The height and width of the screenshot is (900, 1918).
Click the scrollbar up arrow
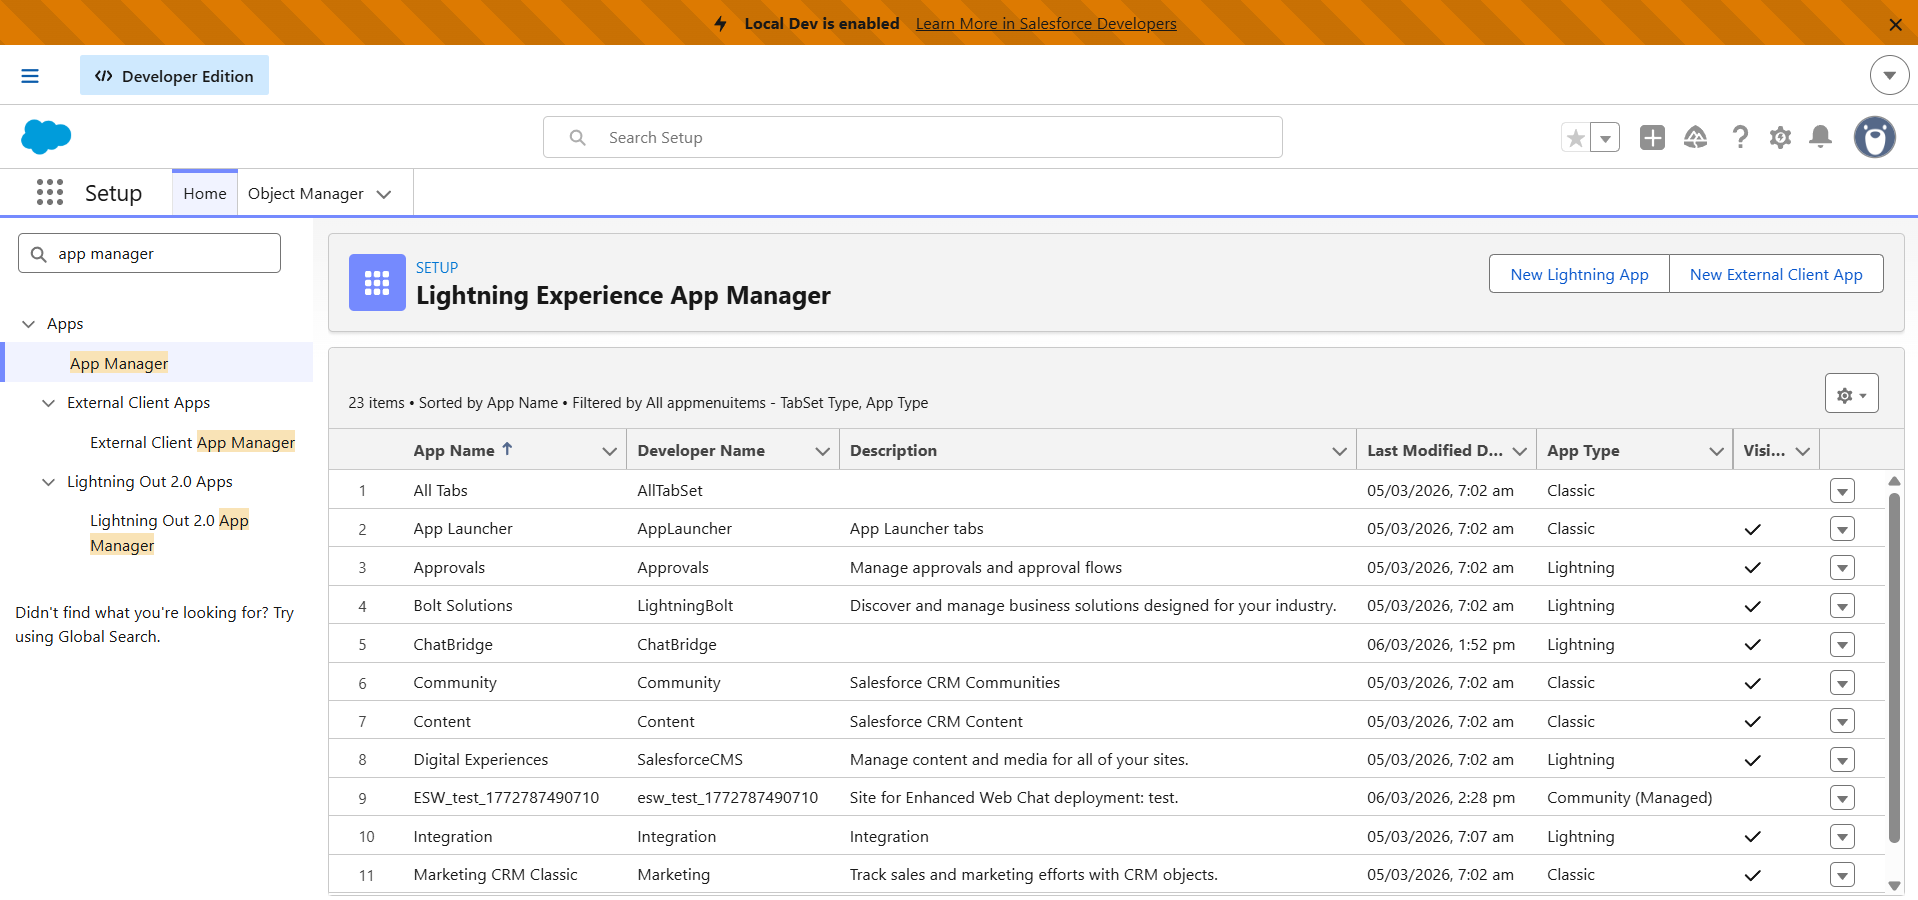point(1893,481)
